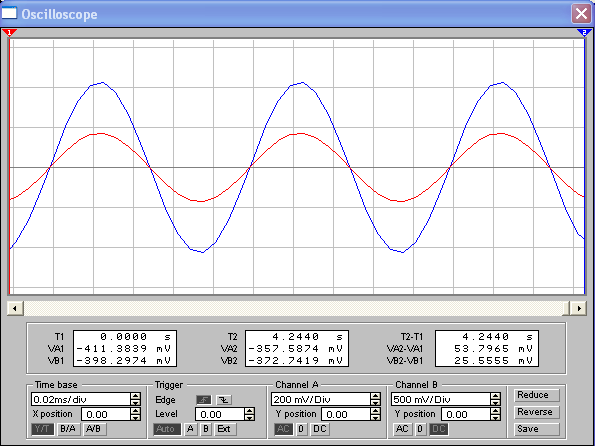595x446 pixels.
Task: Close the Oscilloscope window
Action: (581, 14)
